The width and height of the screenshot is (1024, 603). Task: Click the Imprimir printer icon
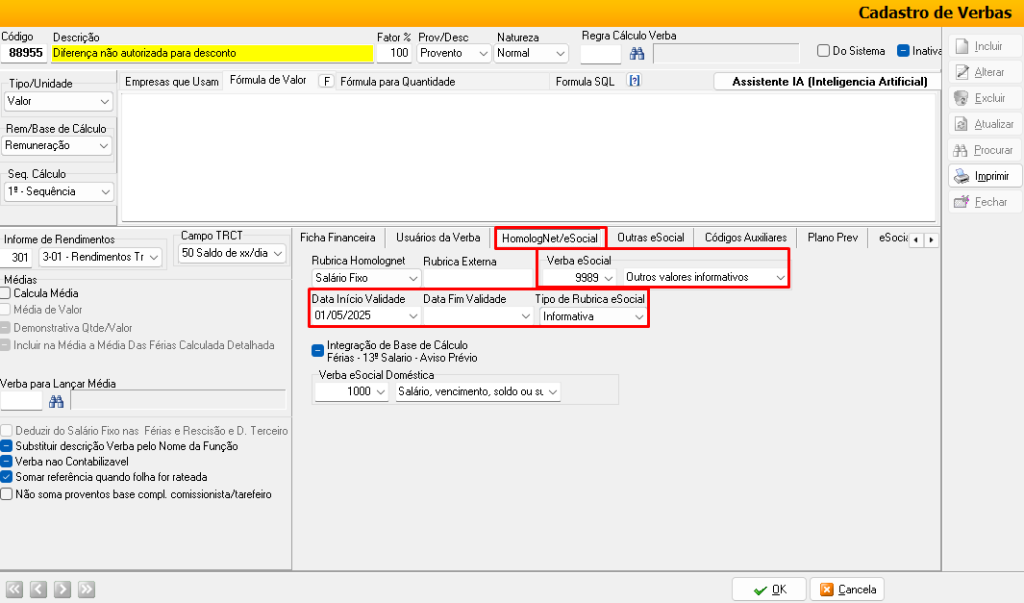click(x=961, y=176)
